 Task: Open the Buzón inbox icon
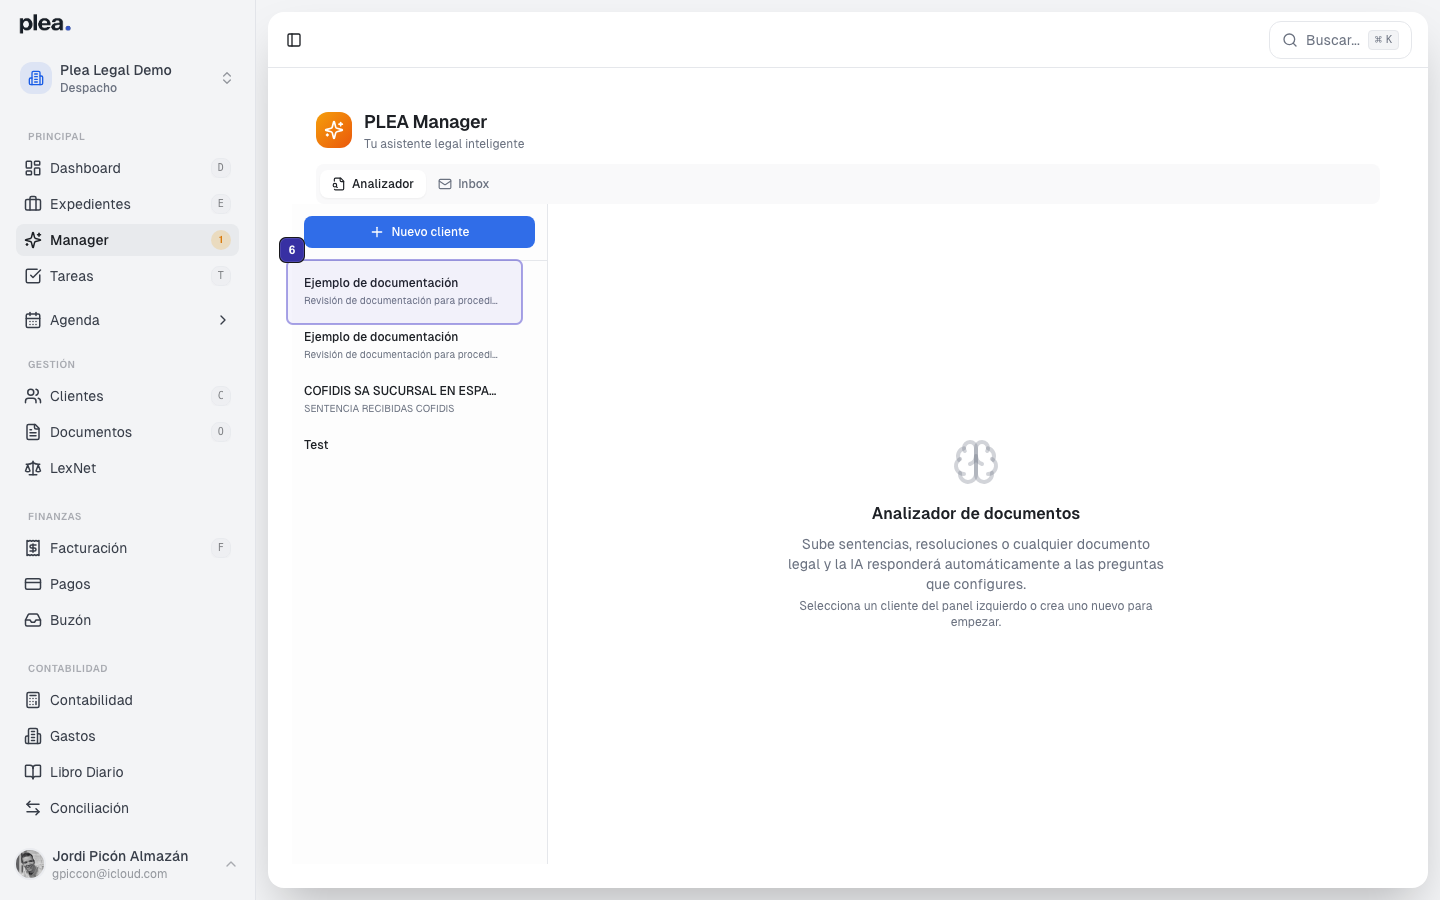33,620
